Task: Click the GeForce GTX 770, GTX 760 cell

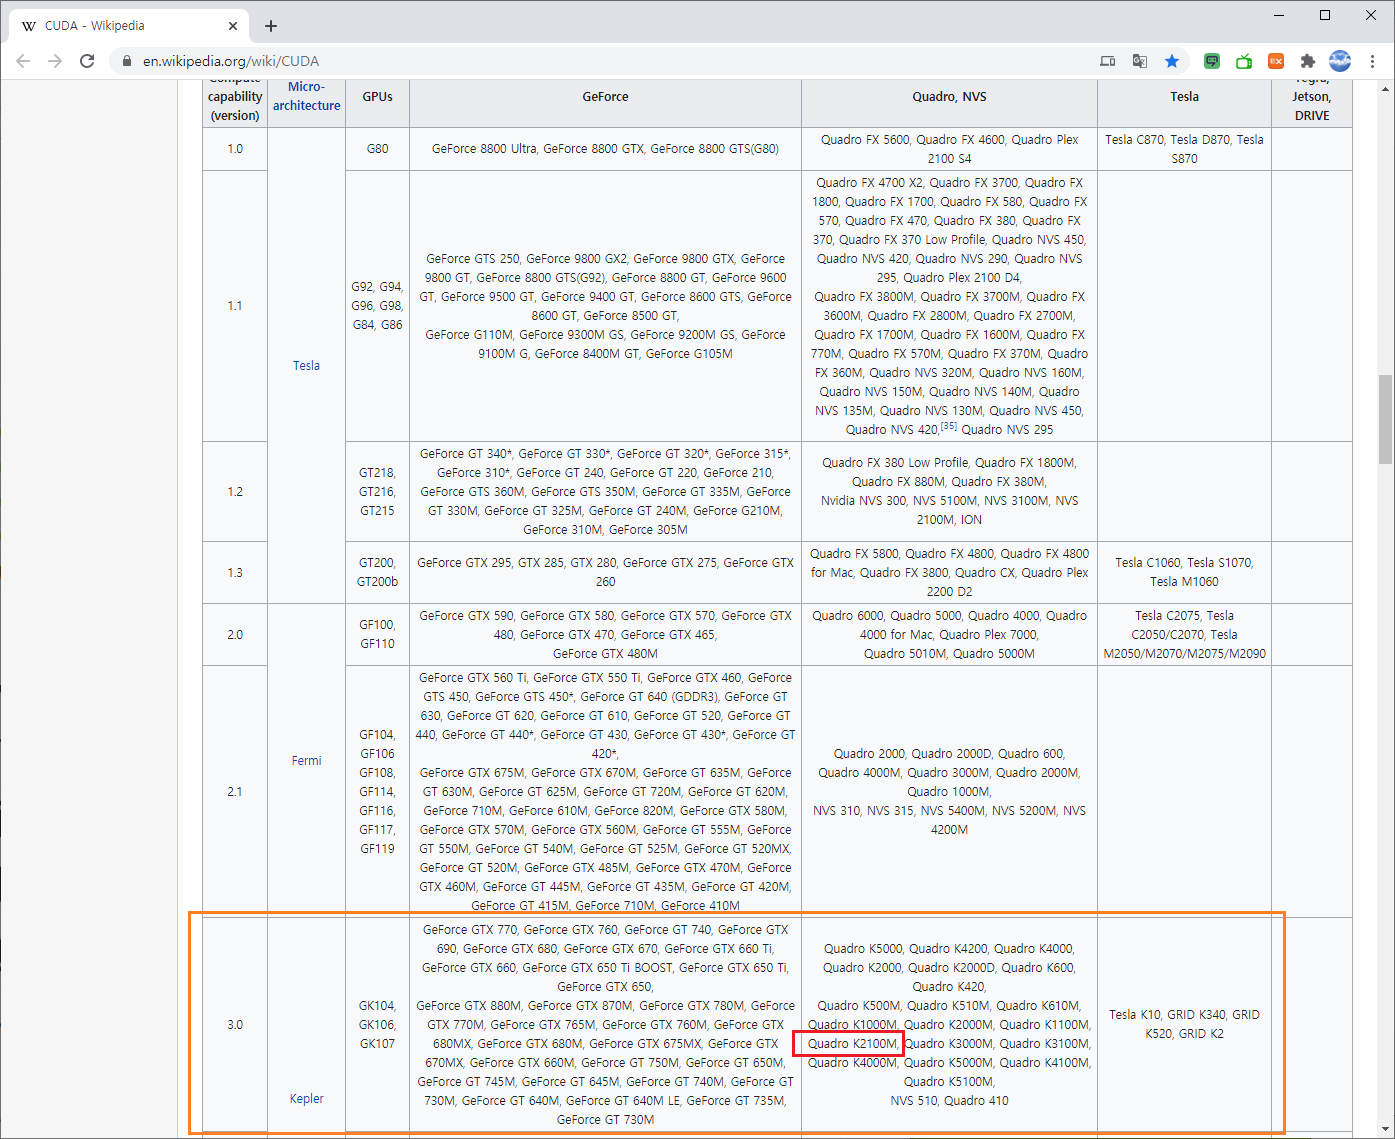Action: pyautogui.click(x=605, y=1025)
